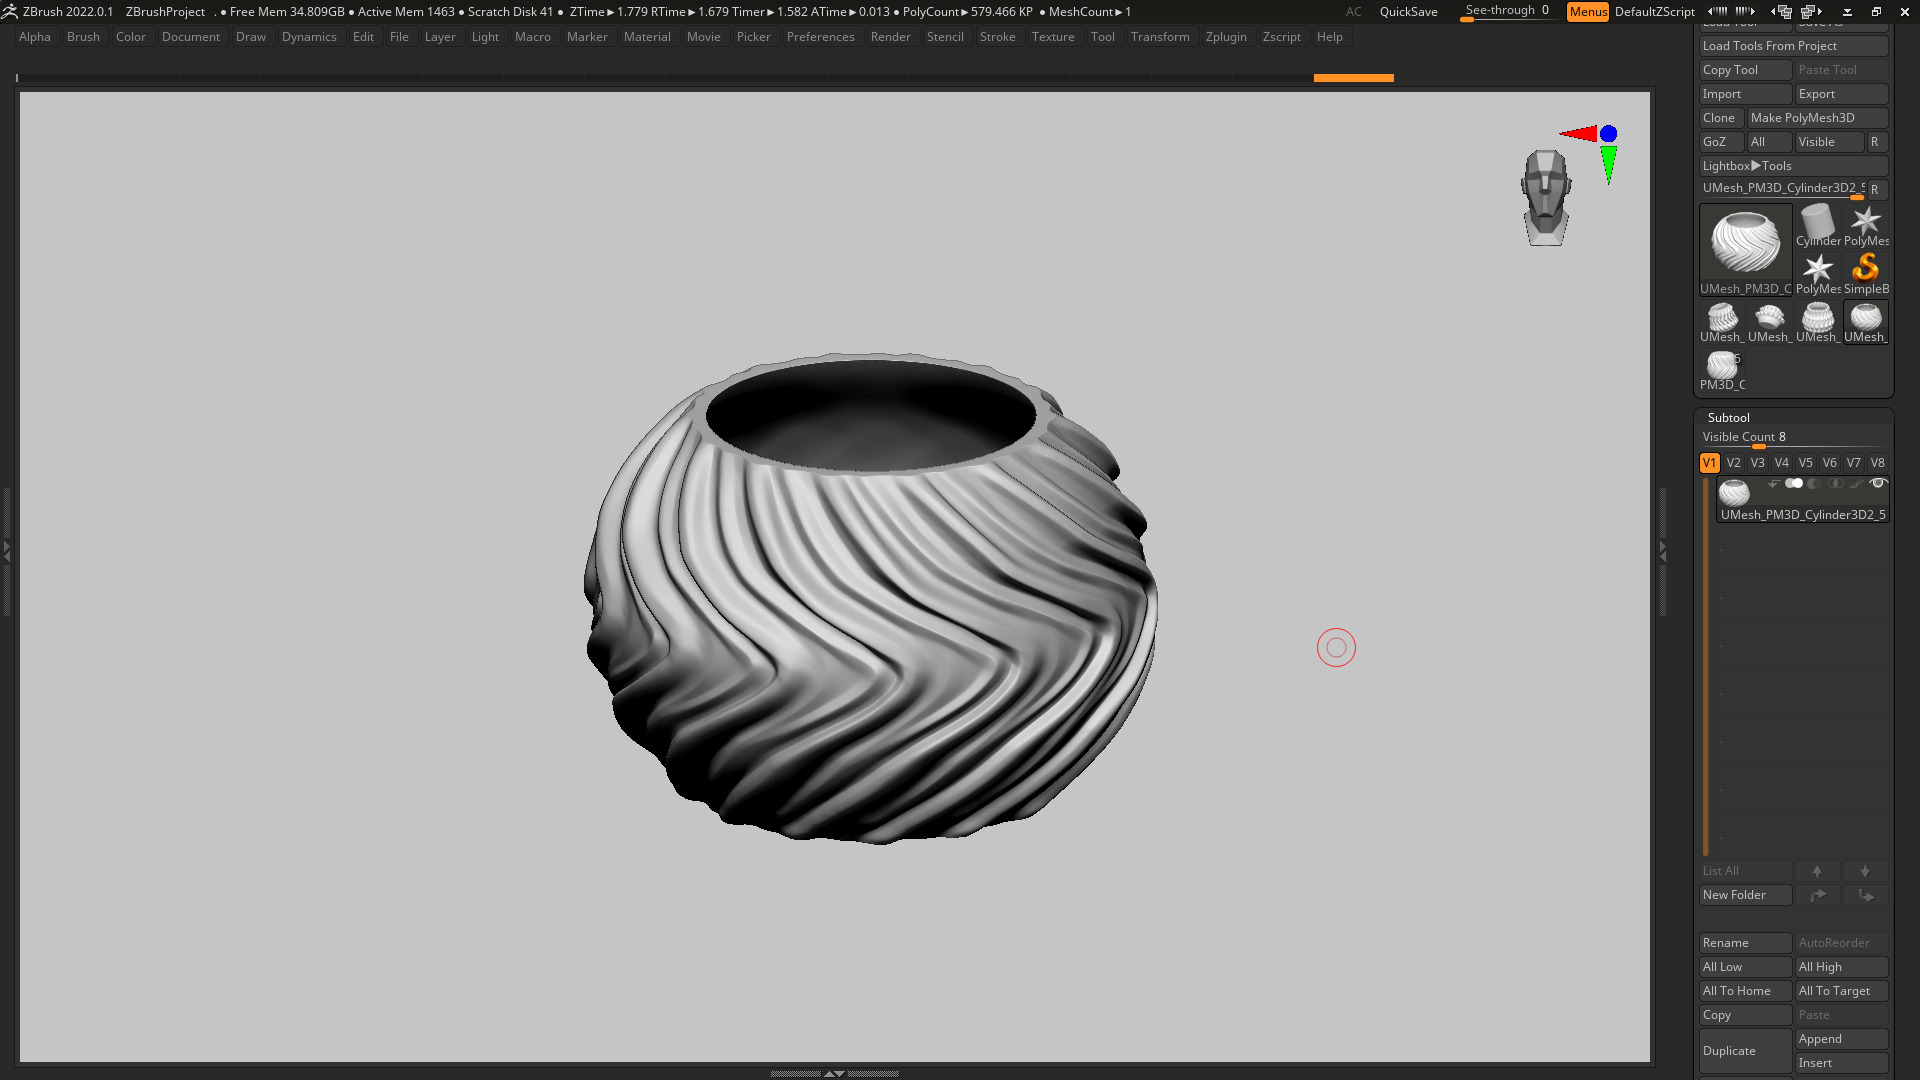Viewport: 1920px width, 1080px height.
Task: Click the Export button
Action: [1842, 94]
